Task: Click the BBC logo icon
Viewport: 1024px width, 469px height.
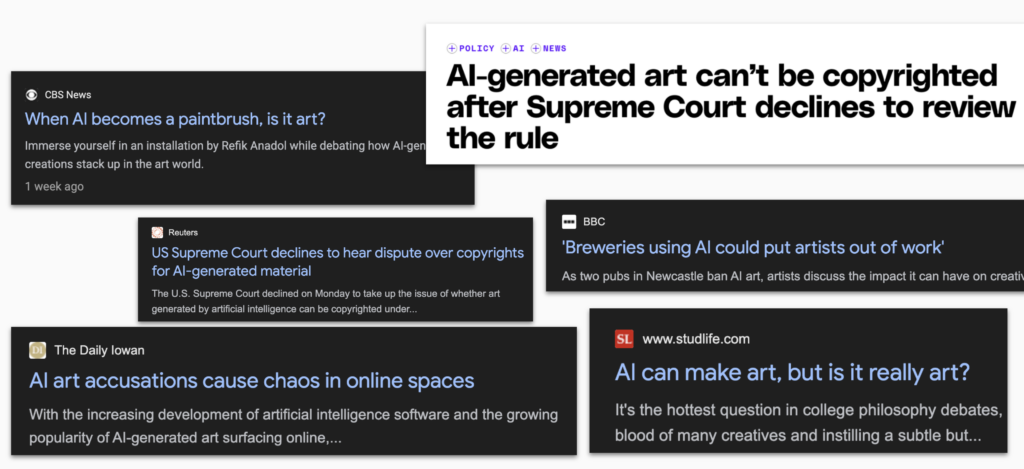Action: pyautogui.click(x=569, y=221)
